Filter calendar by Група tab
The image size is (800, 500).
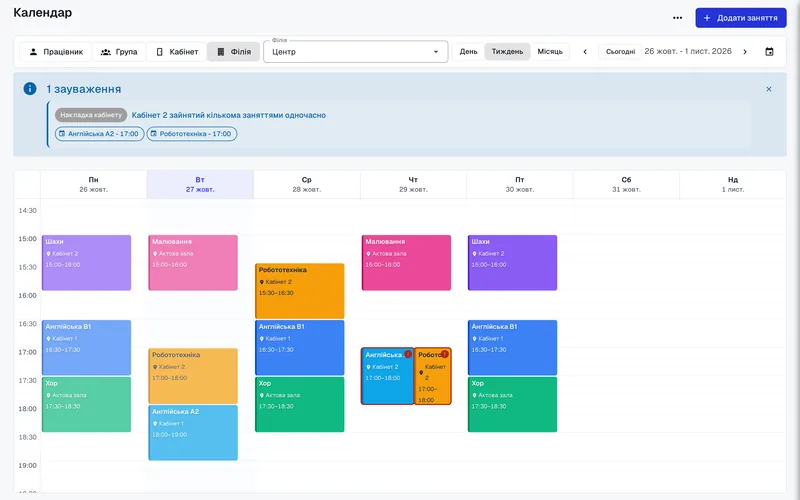[x=119, y=52]
